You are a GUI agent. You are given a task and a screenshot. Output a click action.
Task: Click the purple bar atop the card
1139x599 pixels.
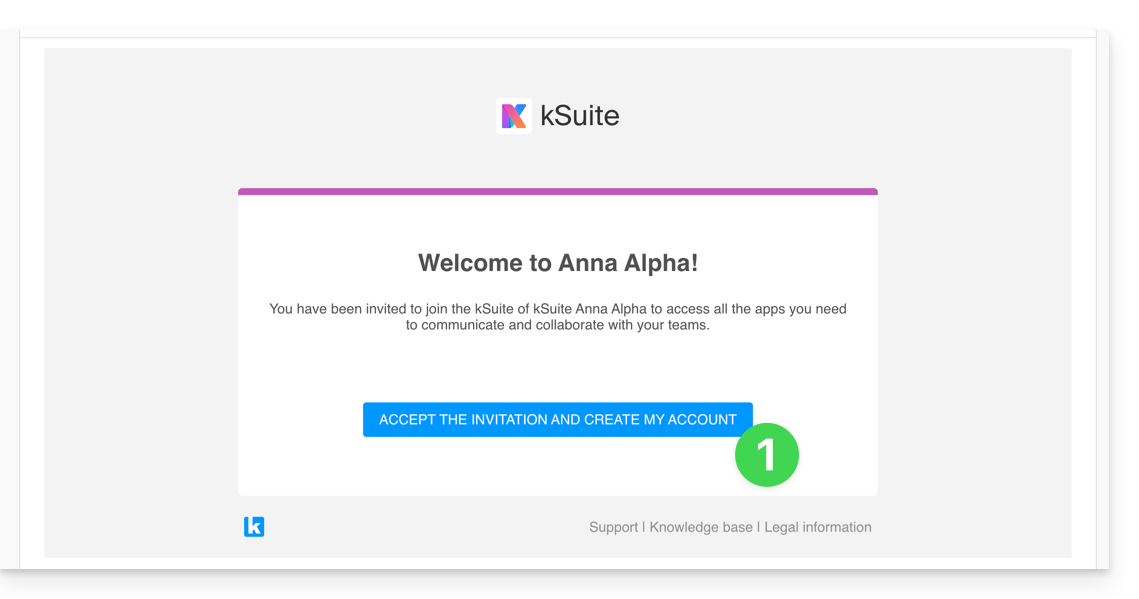tap(558, 191)
